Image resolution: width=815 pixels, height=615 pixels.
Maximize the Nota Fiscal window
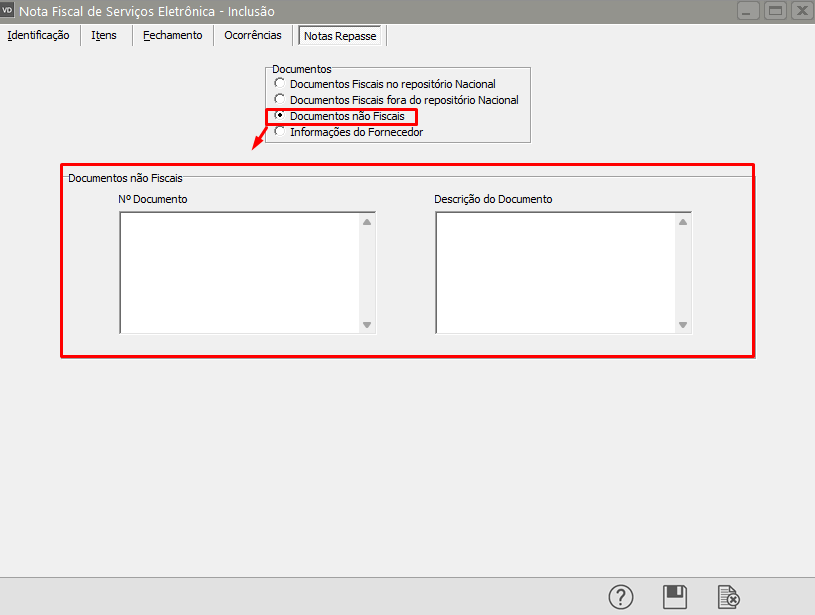(x=774, y=11)
